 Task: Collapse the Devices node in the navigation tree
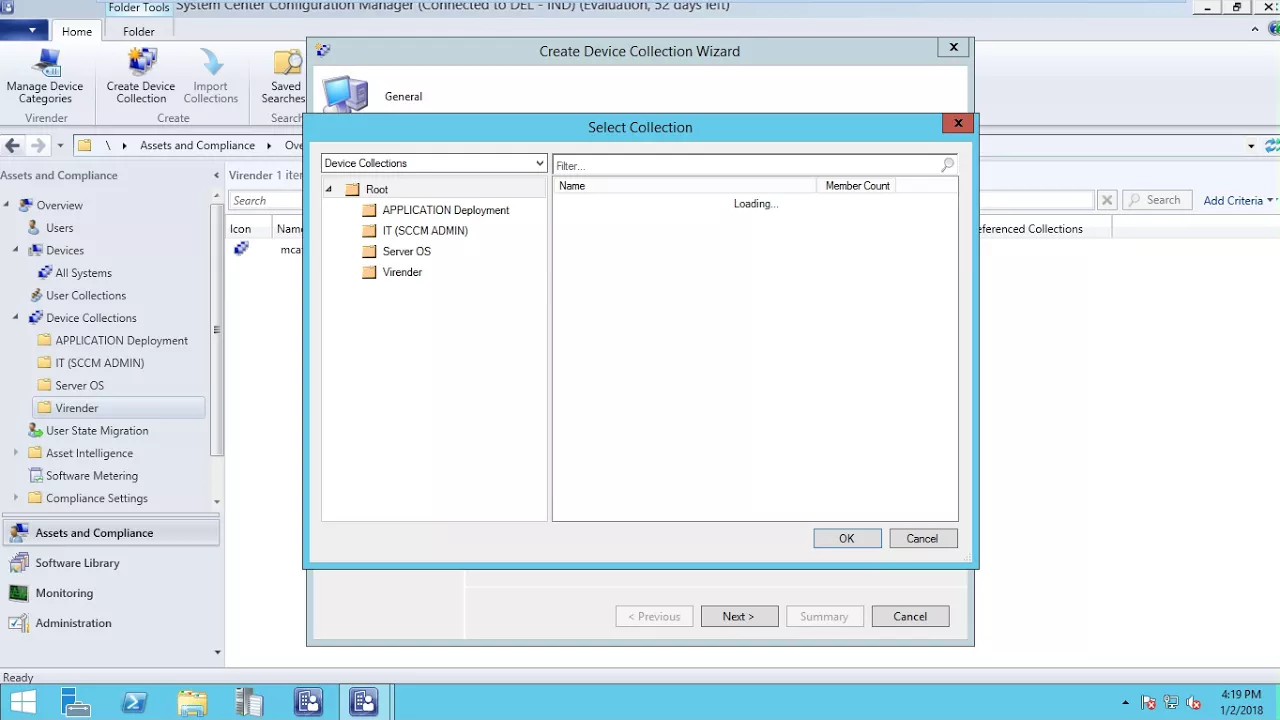(15, 250)
